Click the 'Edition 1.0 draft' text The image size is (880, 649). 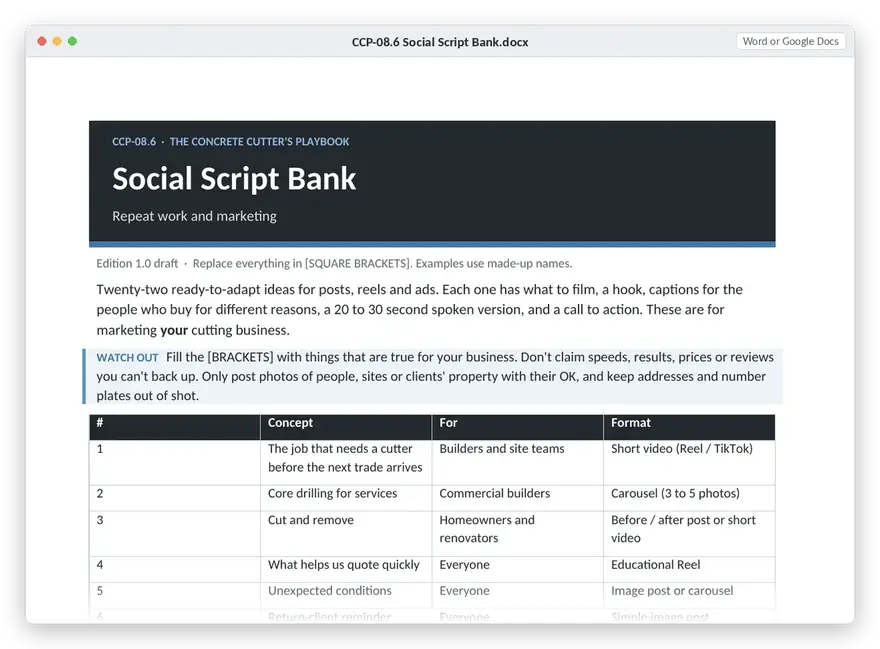[x=137, y=263]
